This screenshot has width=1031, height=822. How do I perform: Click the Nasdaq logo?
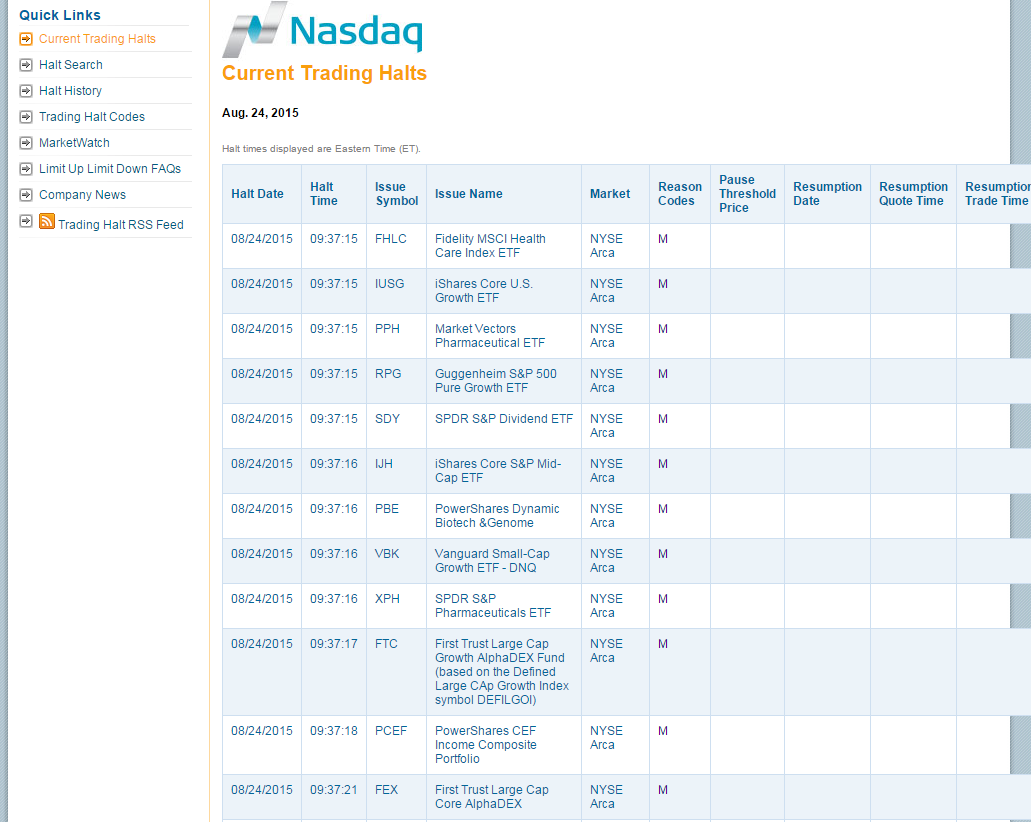pyautogui.click(x=322, y=29)
